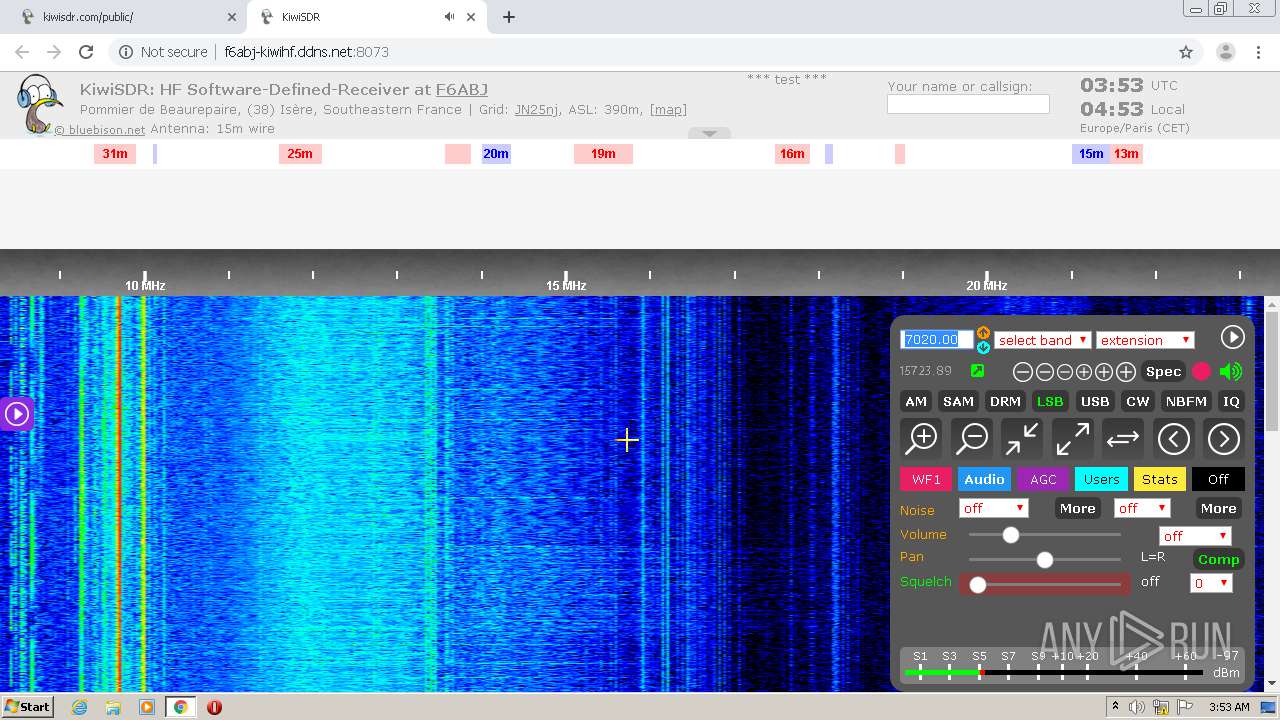Reload the KiwiSDR page
The width and height of the screenshot is (1280, 720).
(x=86, y=52)
